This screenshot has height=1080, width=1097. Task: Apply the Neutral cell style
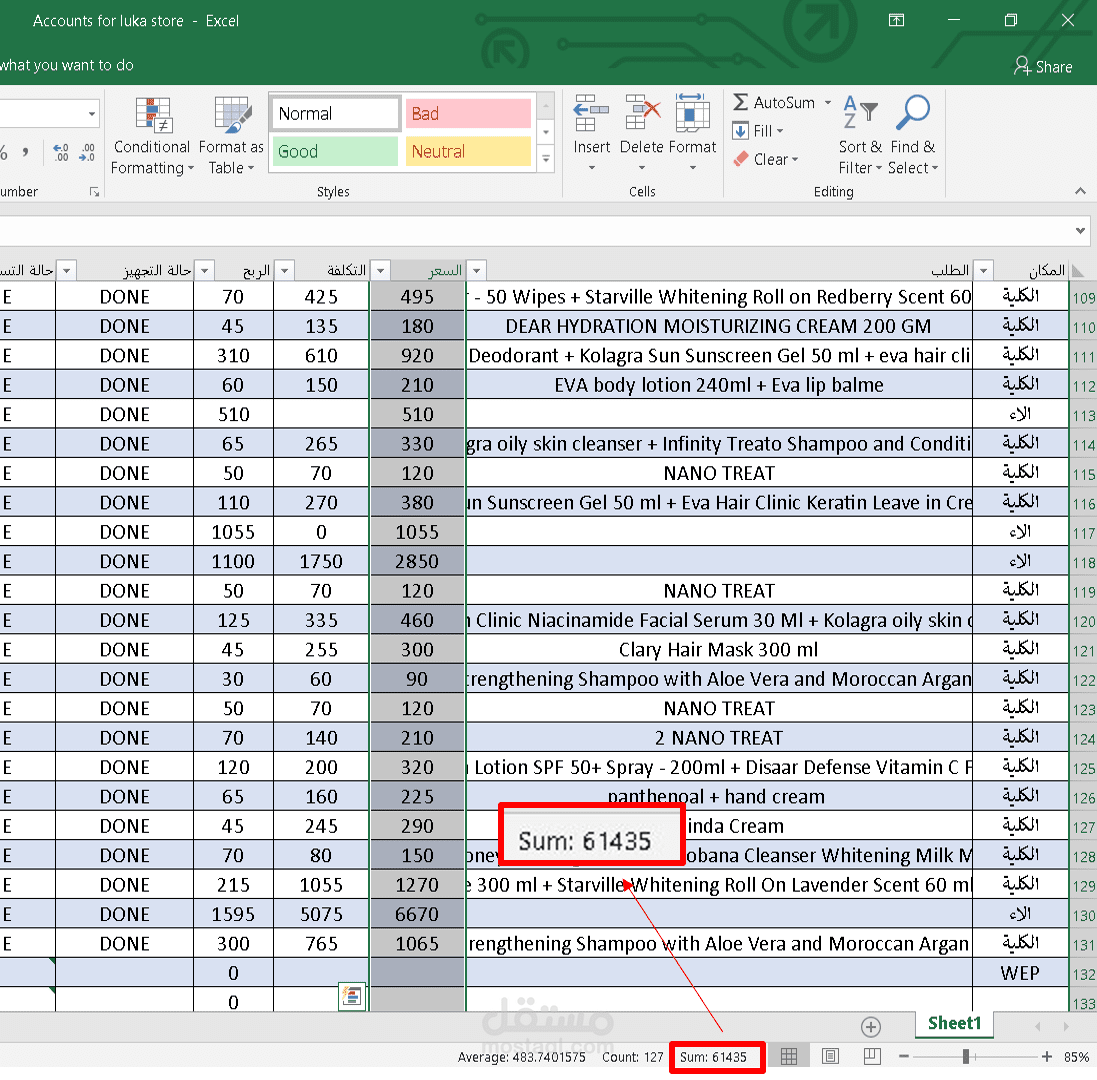tap(468, 151)
